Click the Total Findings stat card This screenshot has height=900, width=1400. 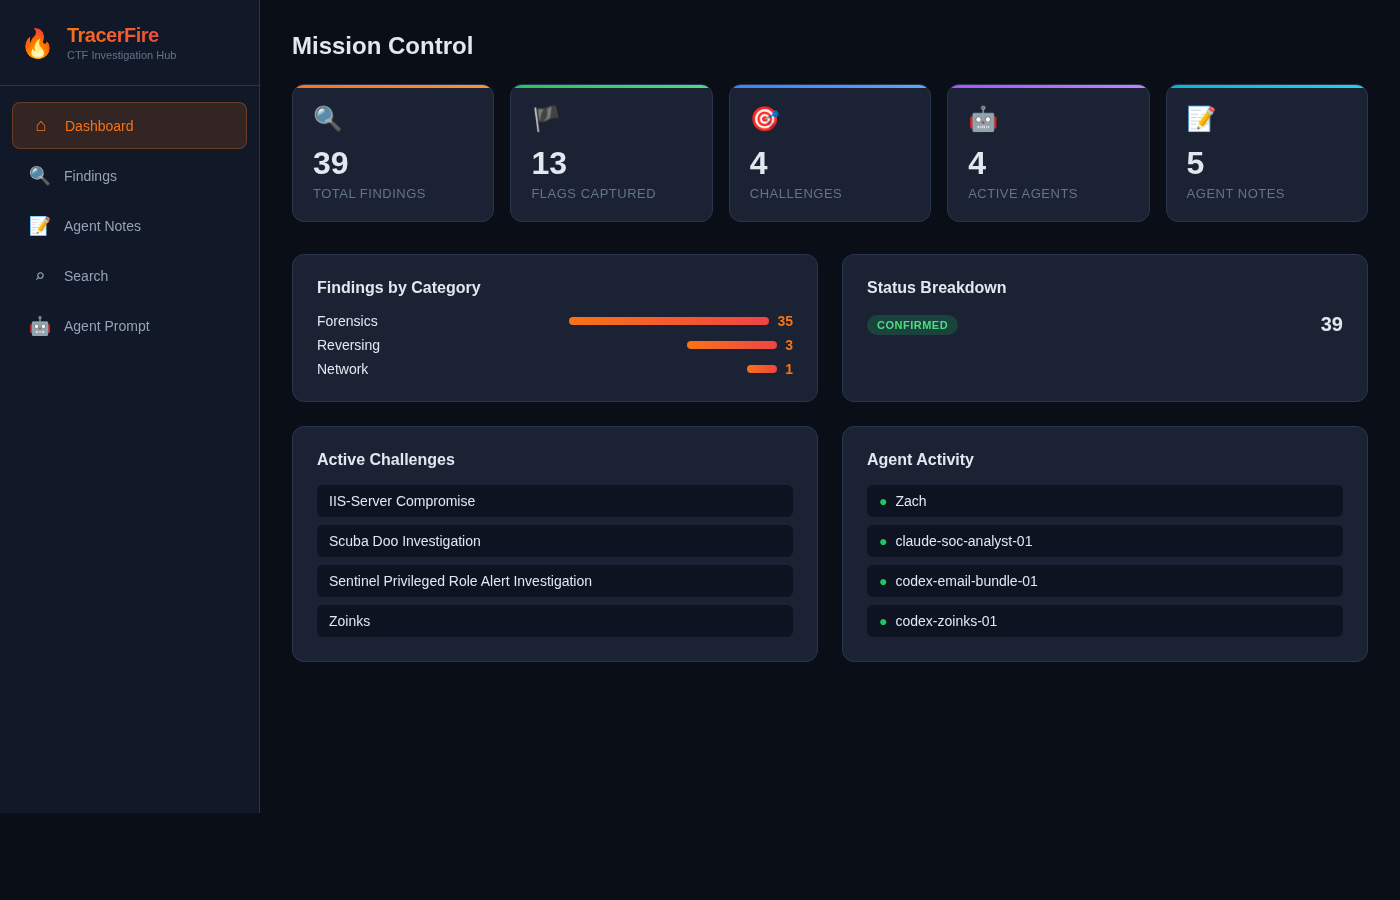(x=393, y=152)
